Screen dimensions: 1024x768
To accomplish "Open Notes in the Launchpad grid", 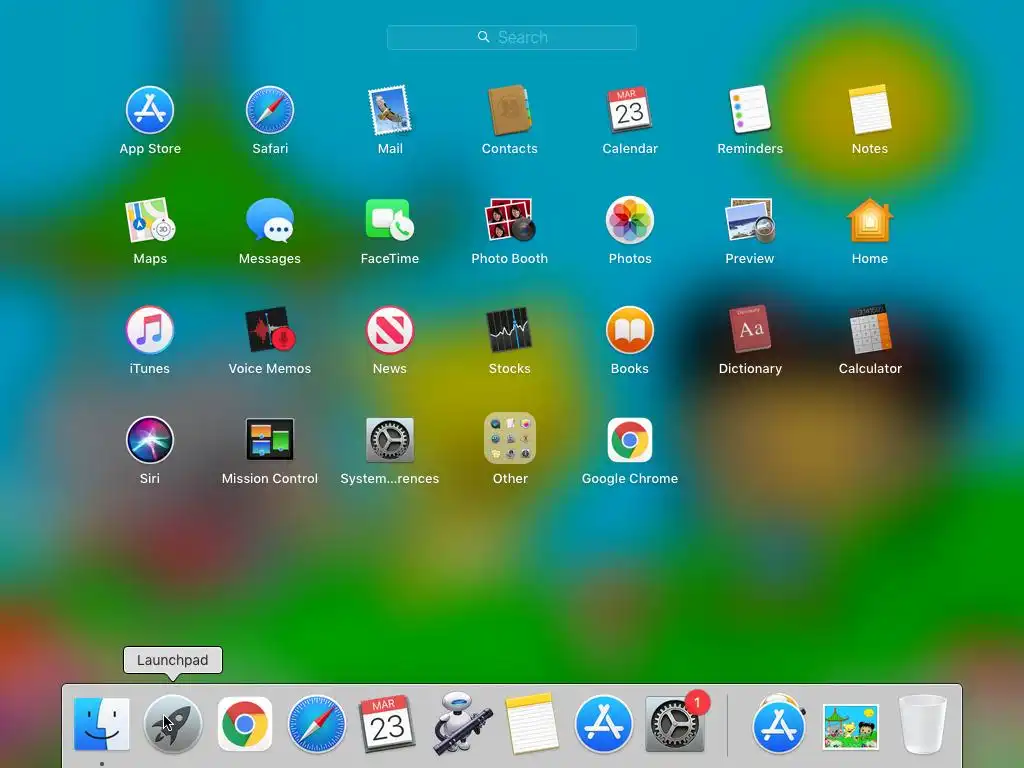I will [870, 110].
